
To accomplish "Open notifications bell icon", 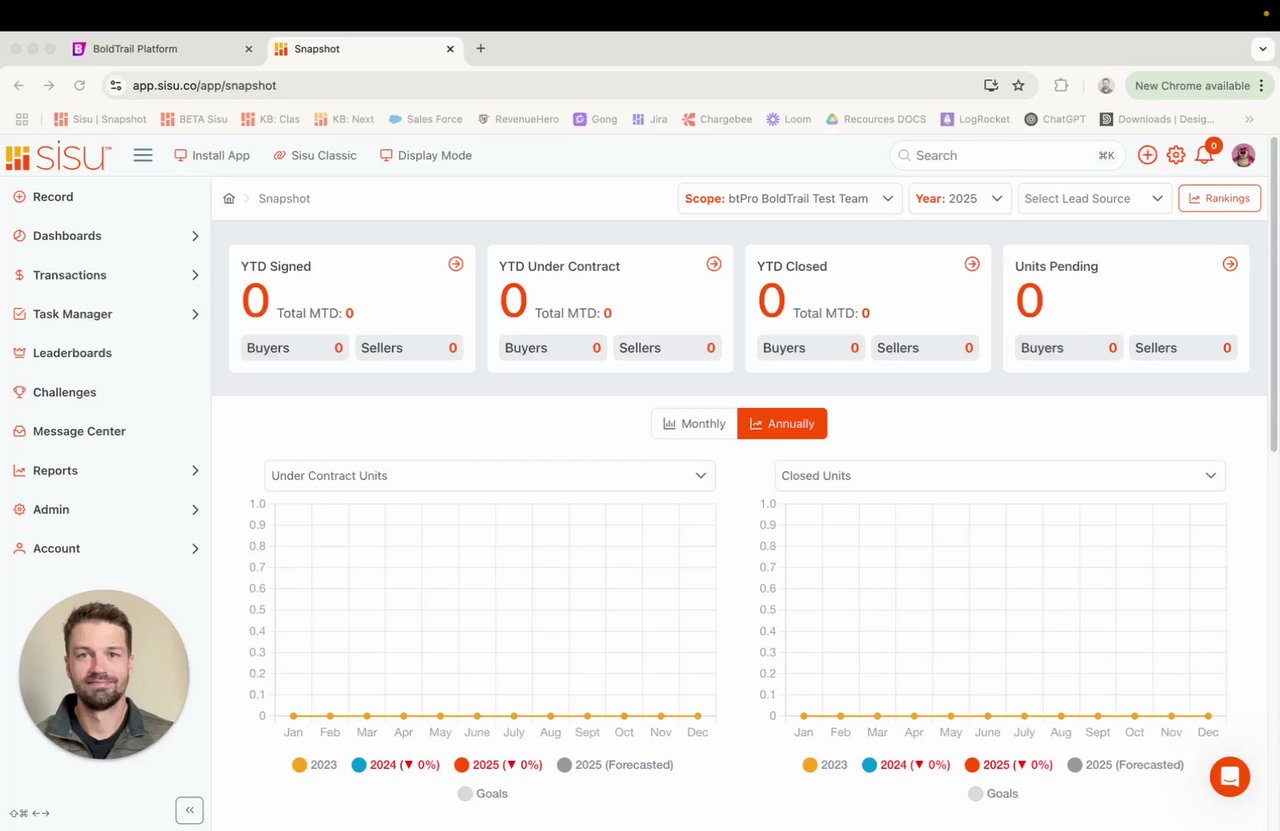I will (x=1205, y=154).
